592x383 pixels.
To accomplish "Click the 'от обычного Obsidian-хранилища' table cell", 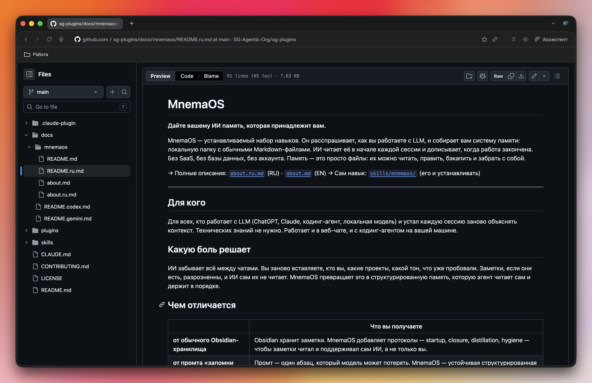I will (x=208, y=344).
